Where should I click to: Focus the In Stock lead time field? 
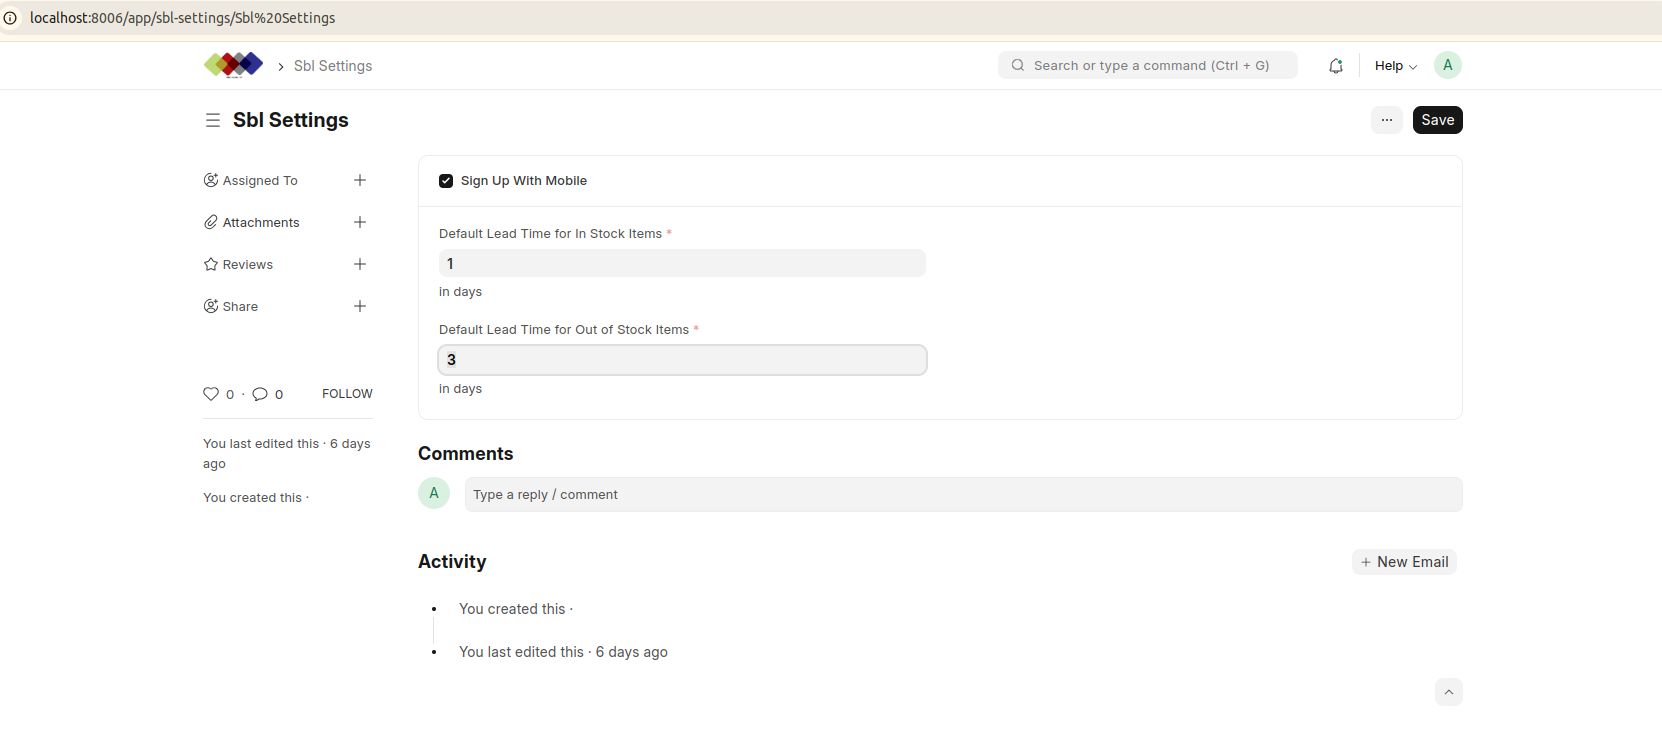click(682, 264)
